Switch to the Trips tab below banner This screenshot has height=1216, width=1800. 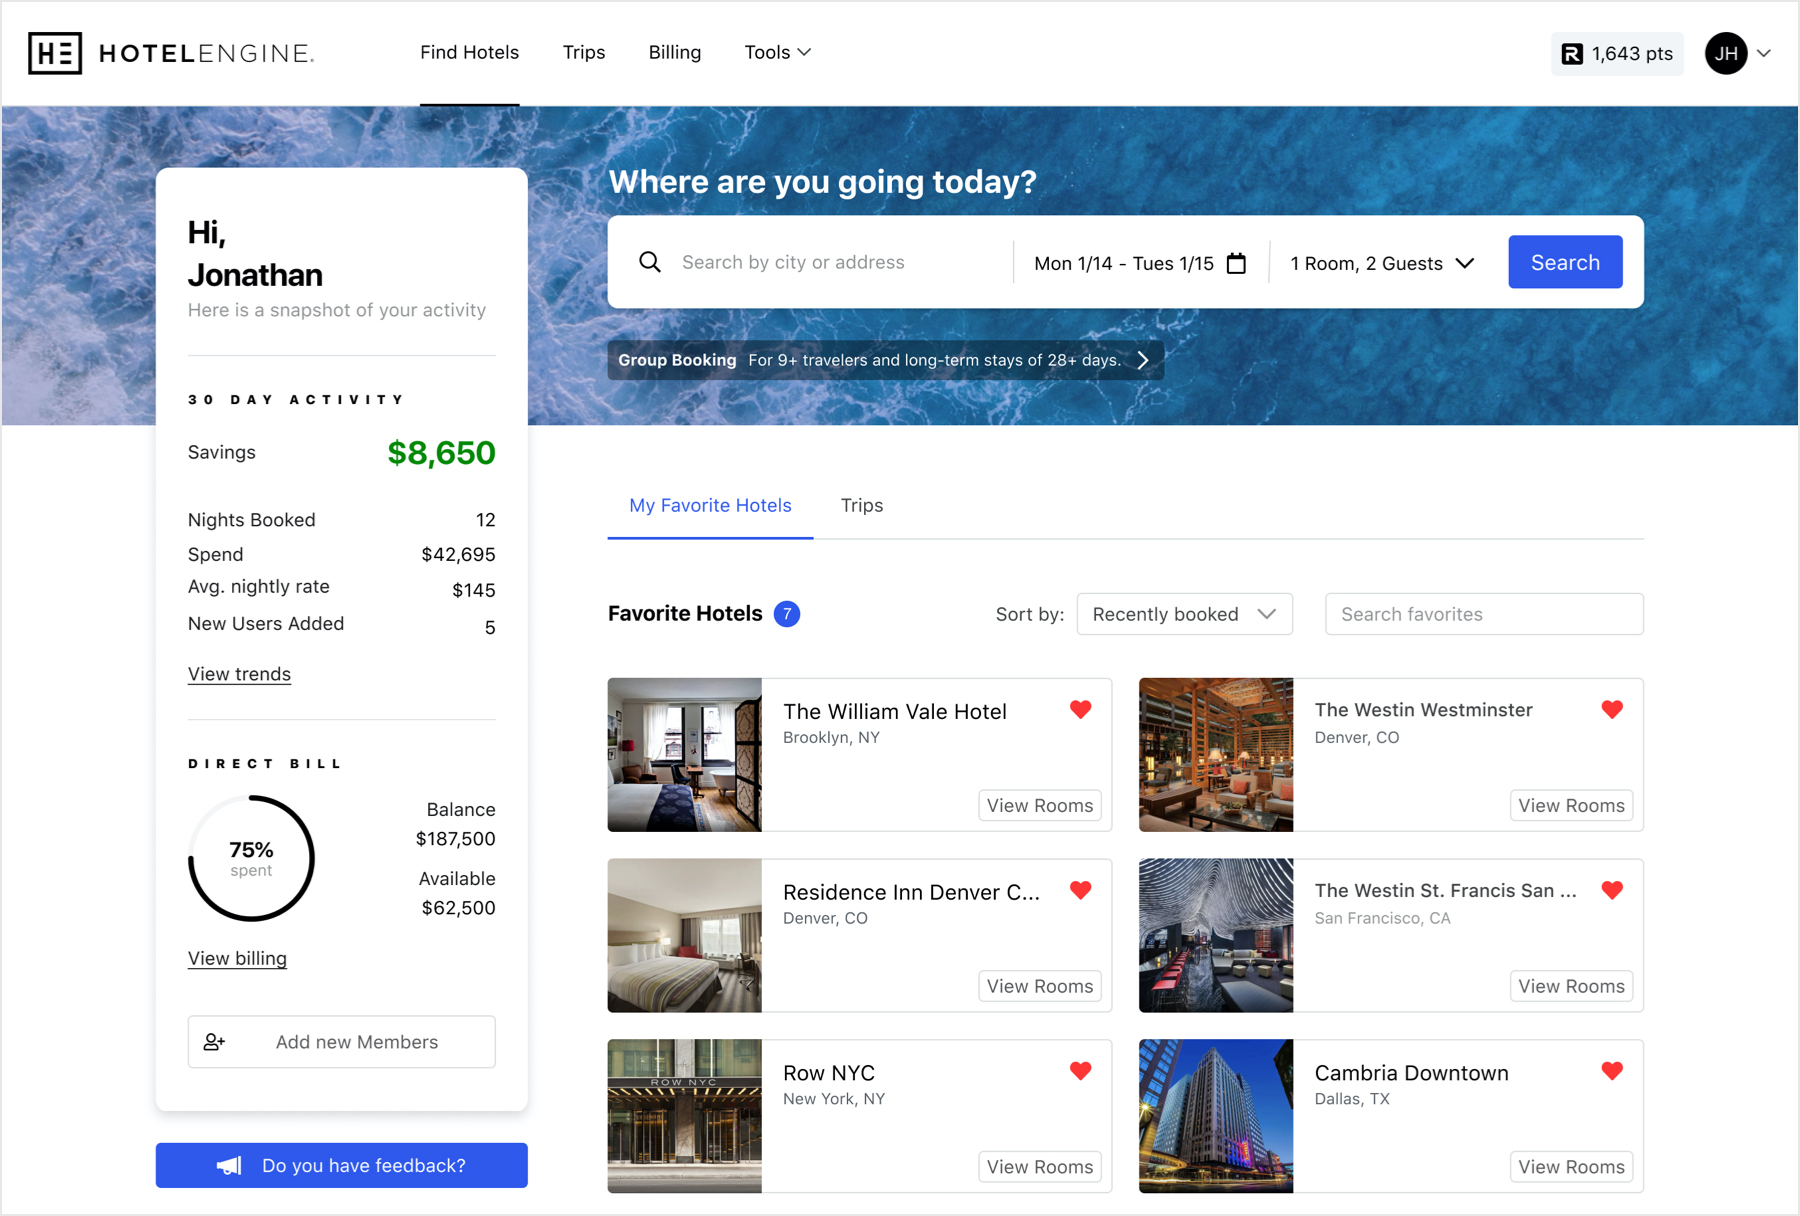tap(861, 505)
